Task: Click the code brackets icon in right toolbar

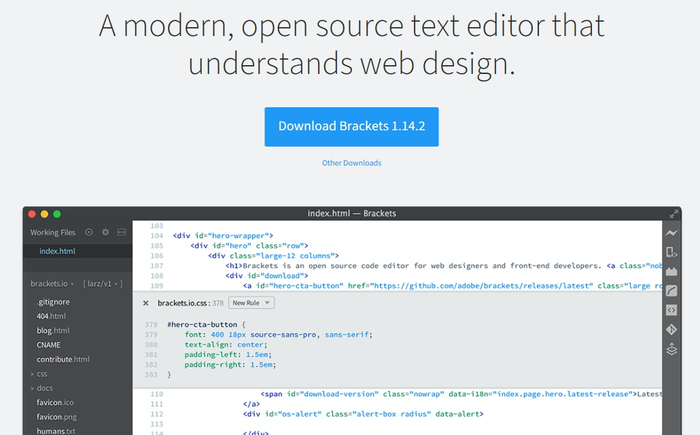Action: (x=672, y=309)
